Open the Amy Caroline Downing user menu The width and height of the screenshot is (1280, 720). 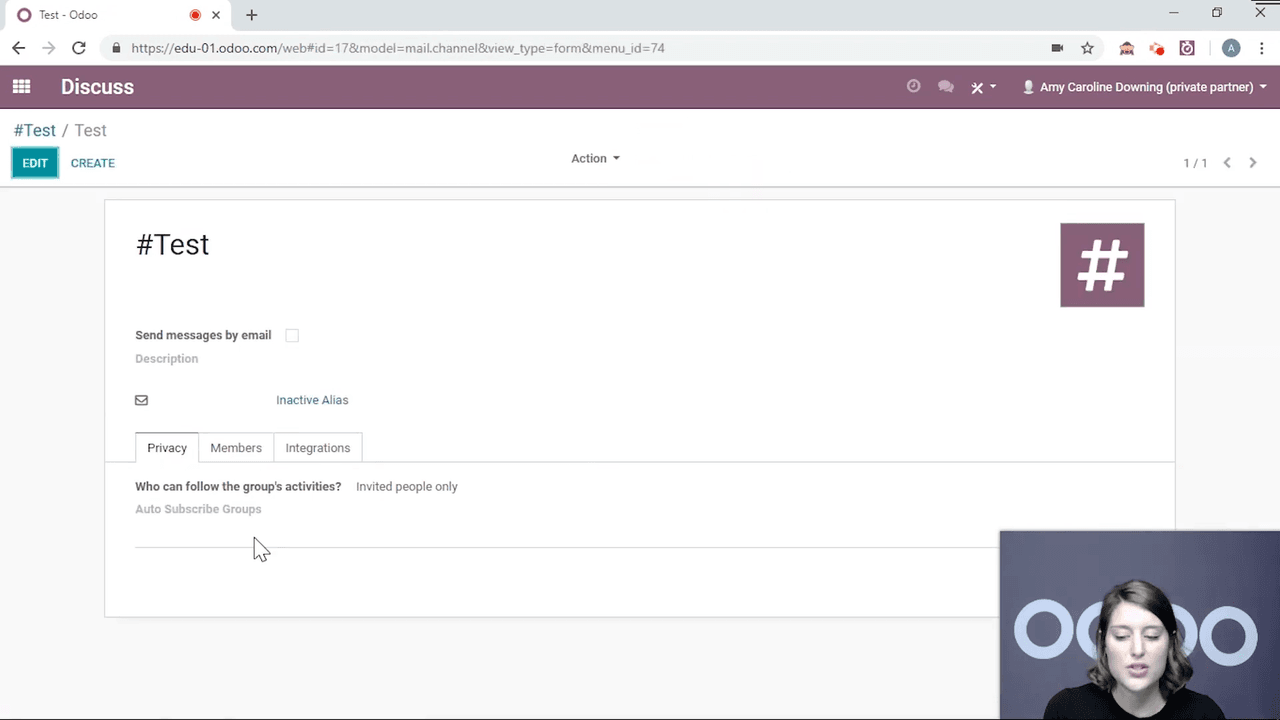click(1144, 87)
